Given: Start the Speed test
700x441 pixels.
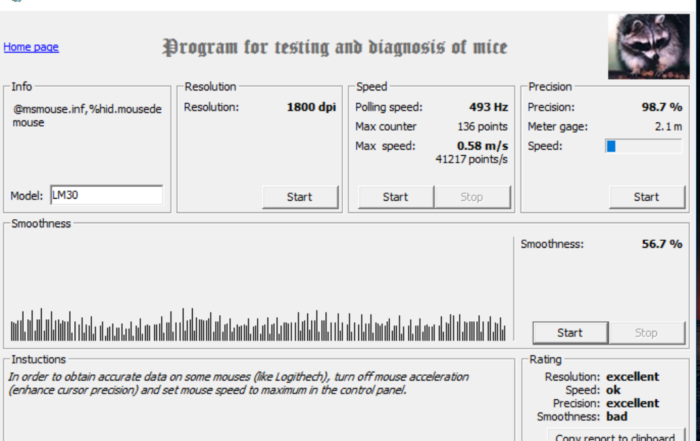Looking at the screenshot, I should [396, 197].
